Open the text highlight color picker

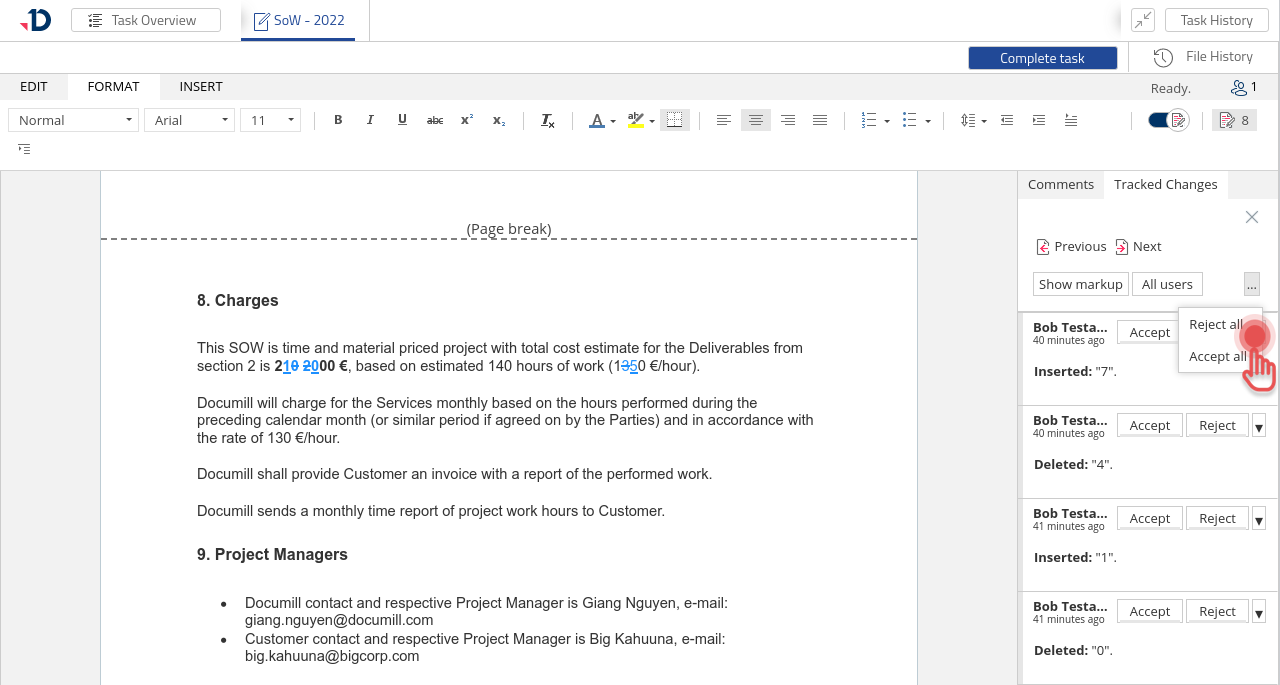click(652, 121)
